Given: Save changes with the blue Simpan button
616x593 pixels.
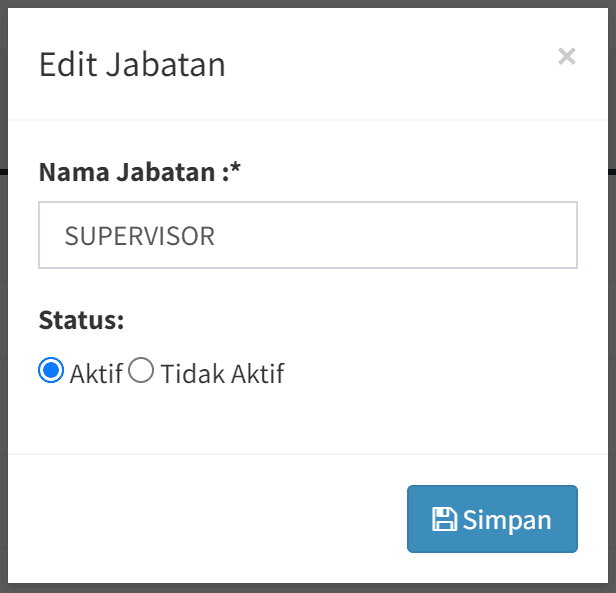Looking at the screenshot, I should pos(492,519).
